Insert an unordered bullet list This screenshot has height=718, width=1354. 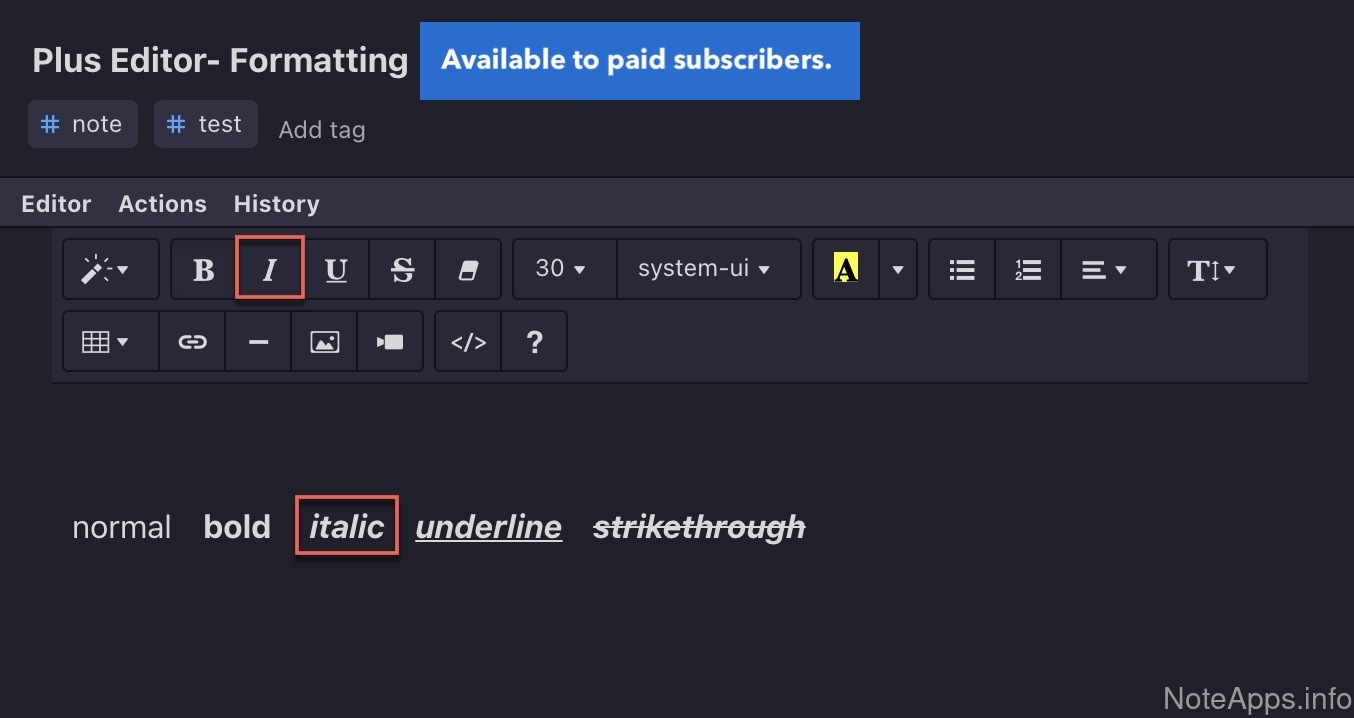[962, 269]
